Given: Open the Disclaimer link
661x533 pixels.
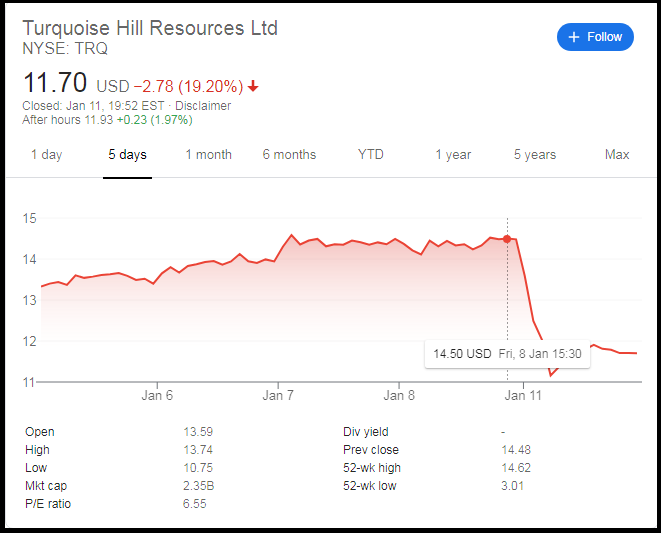Looking at the screenshot, I should pyautogui.click(x=203, y=105).
